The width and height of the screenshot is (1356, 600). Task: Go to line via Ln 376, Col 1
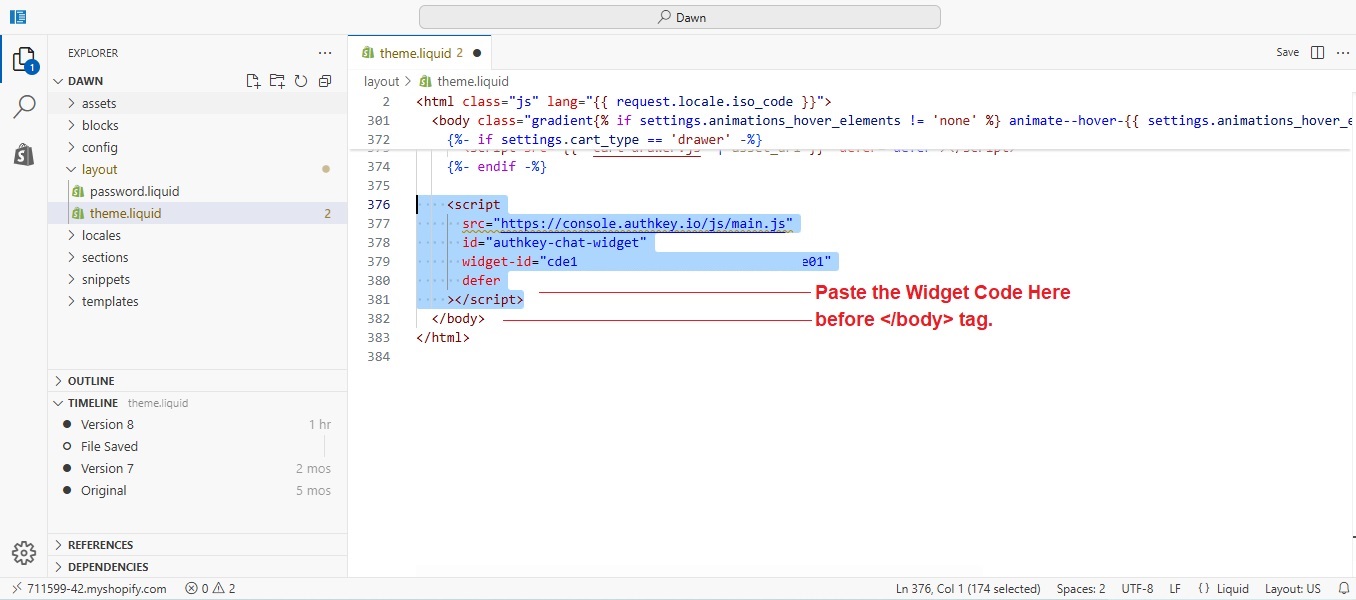(x=968, y=589)
